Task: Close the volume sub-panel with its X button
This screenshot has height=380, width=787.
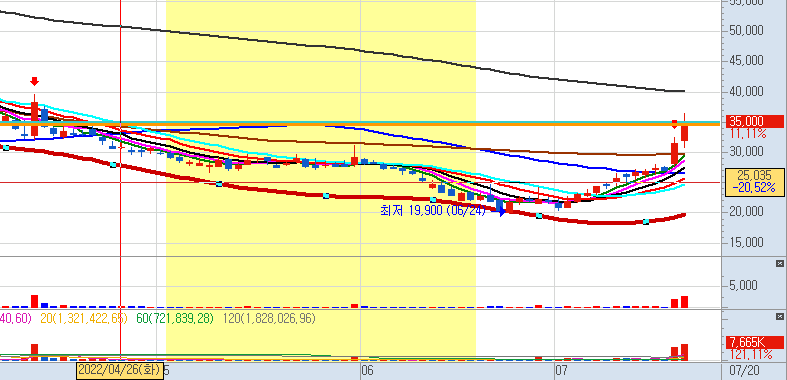Action: click(x=779, y=264)
